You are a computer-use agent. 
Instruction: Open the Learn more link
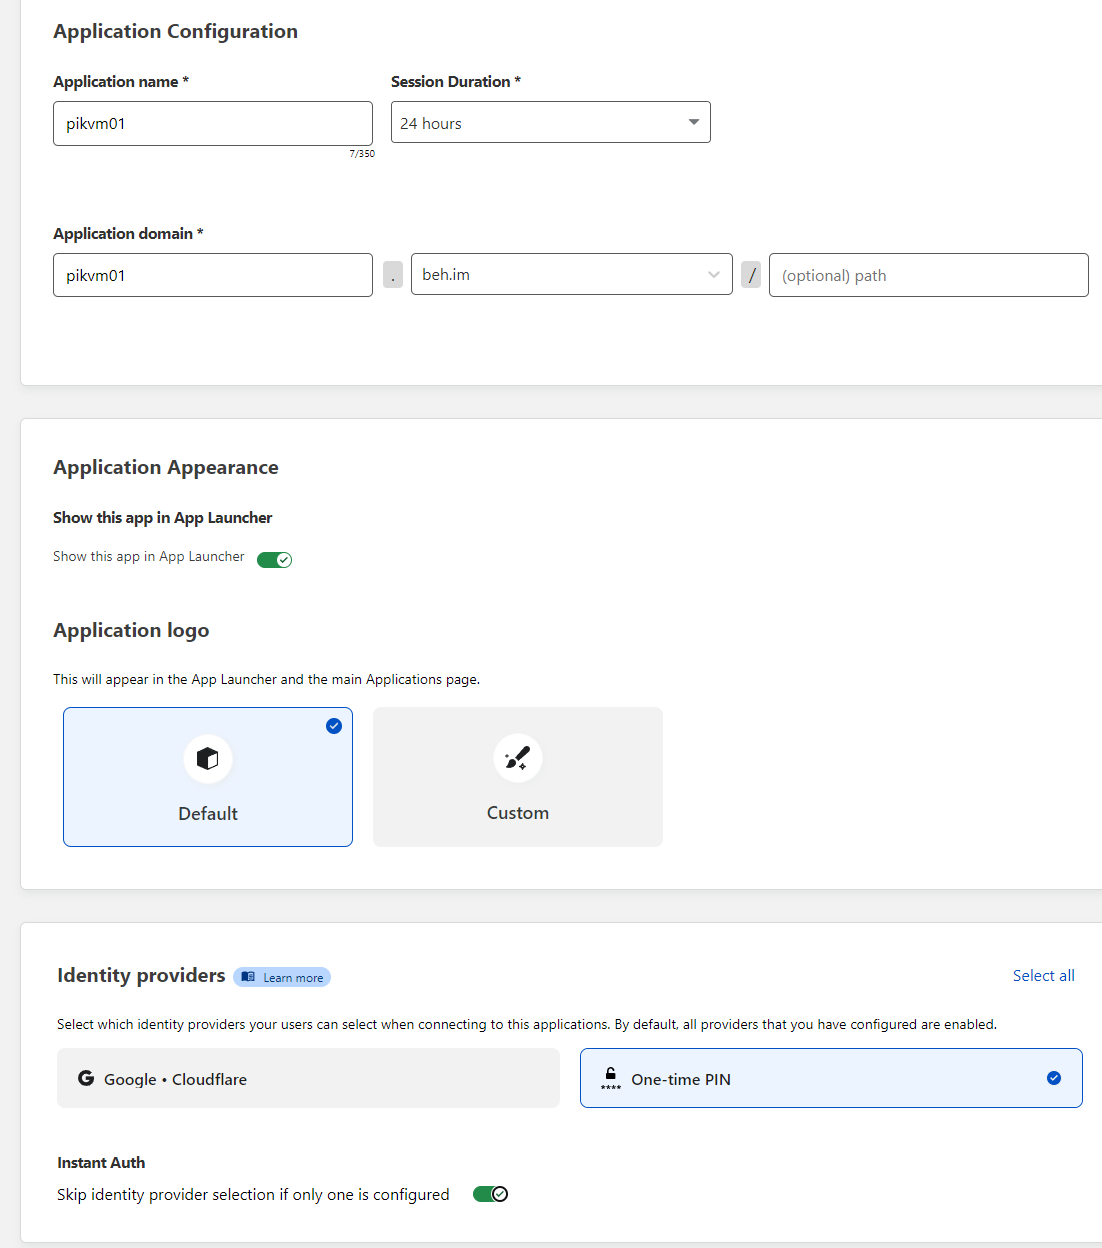pos(292,978)
